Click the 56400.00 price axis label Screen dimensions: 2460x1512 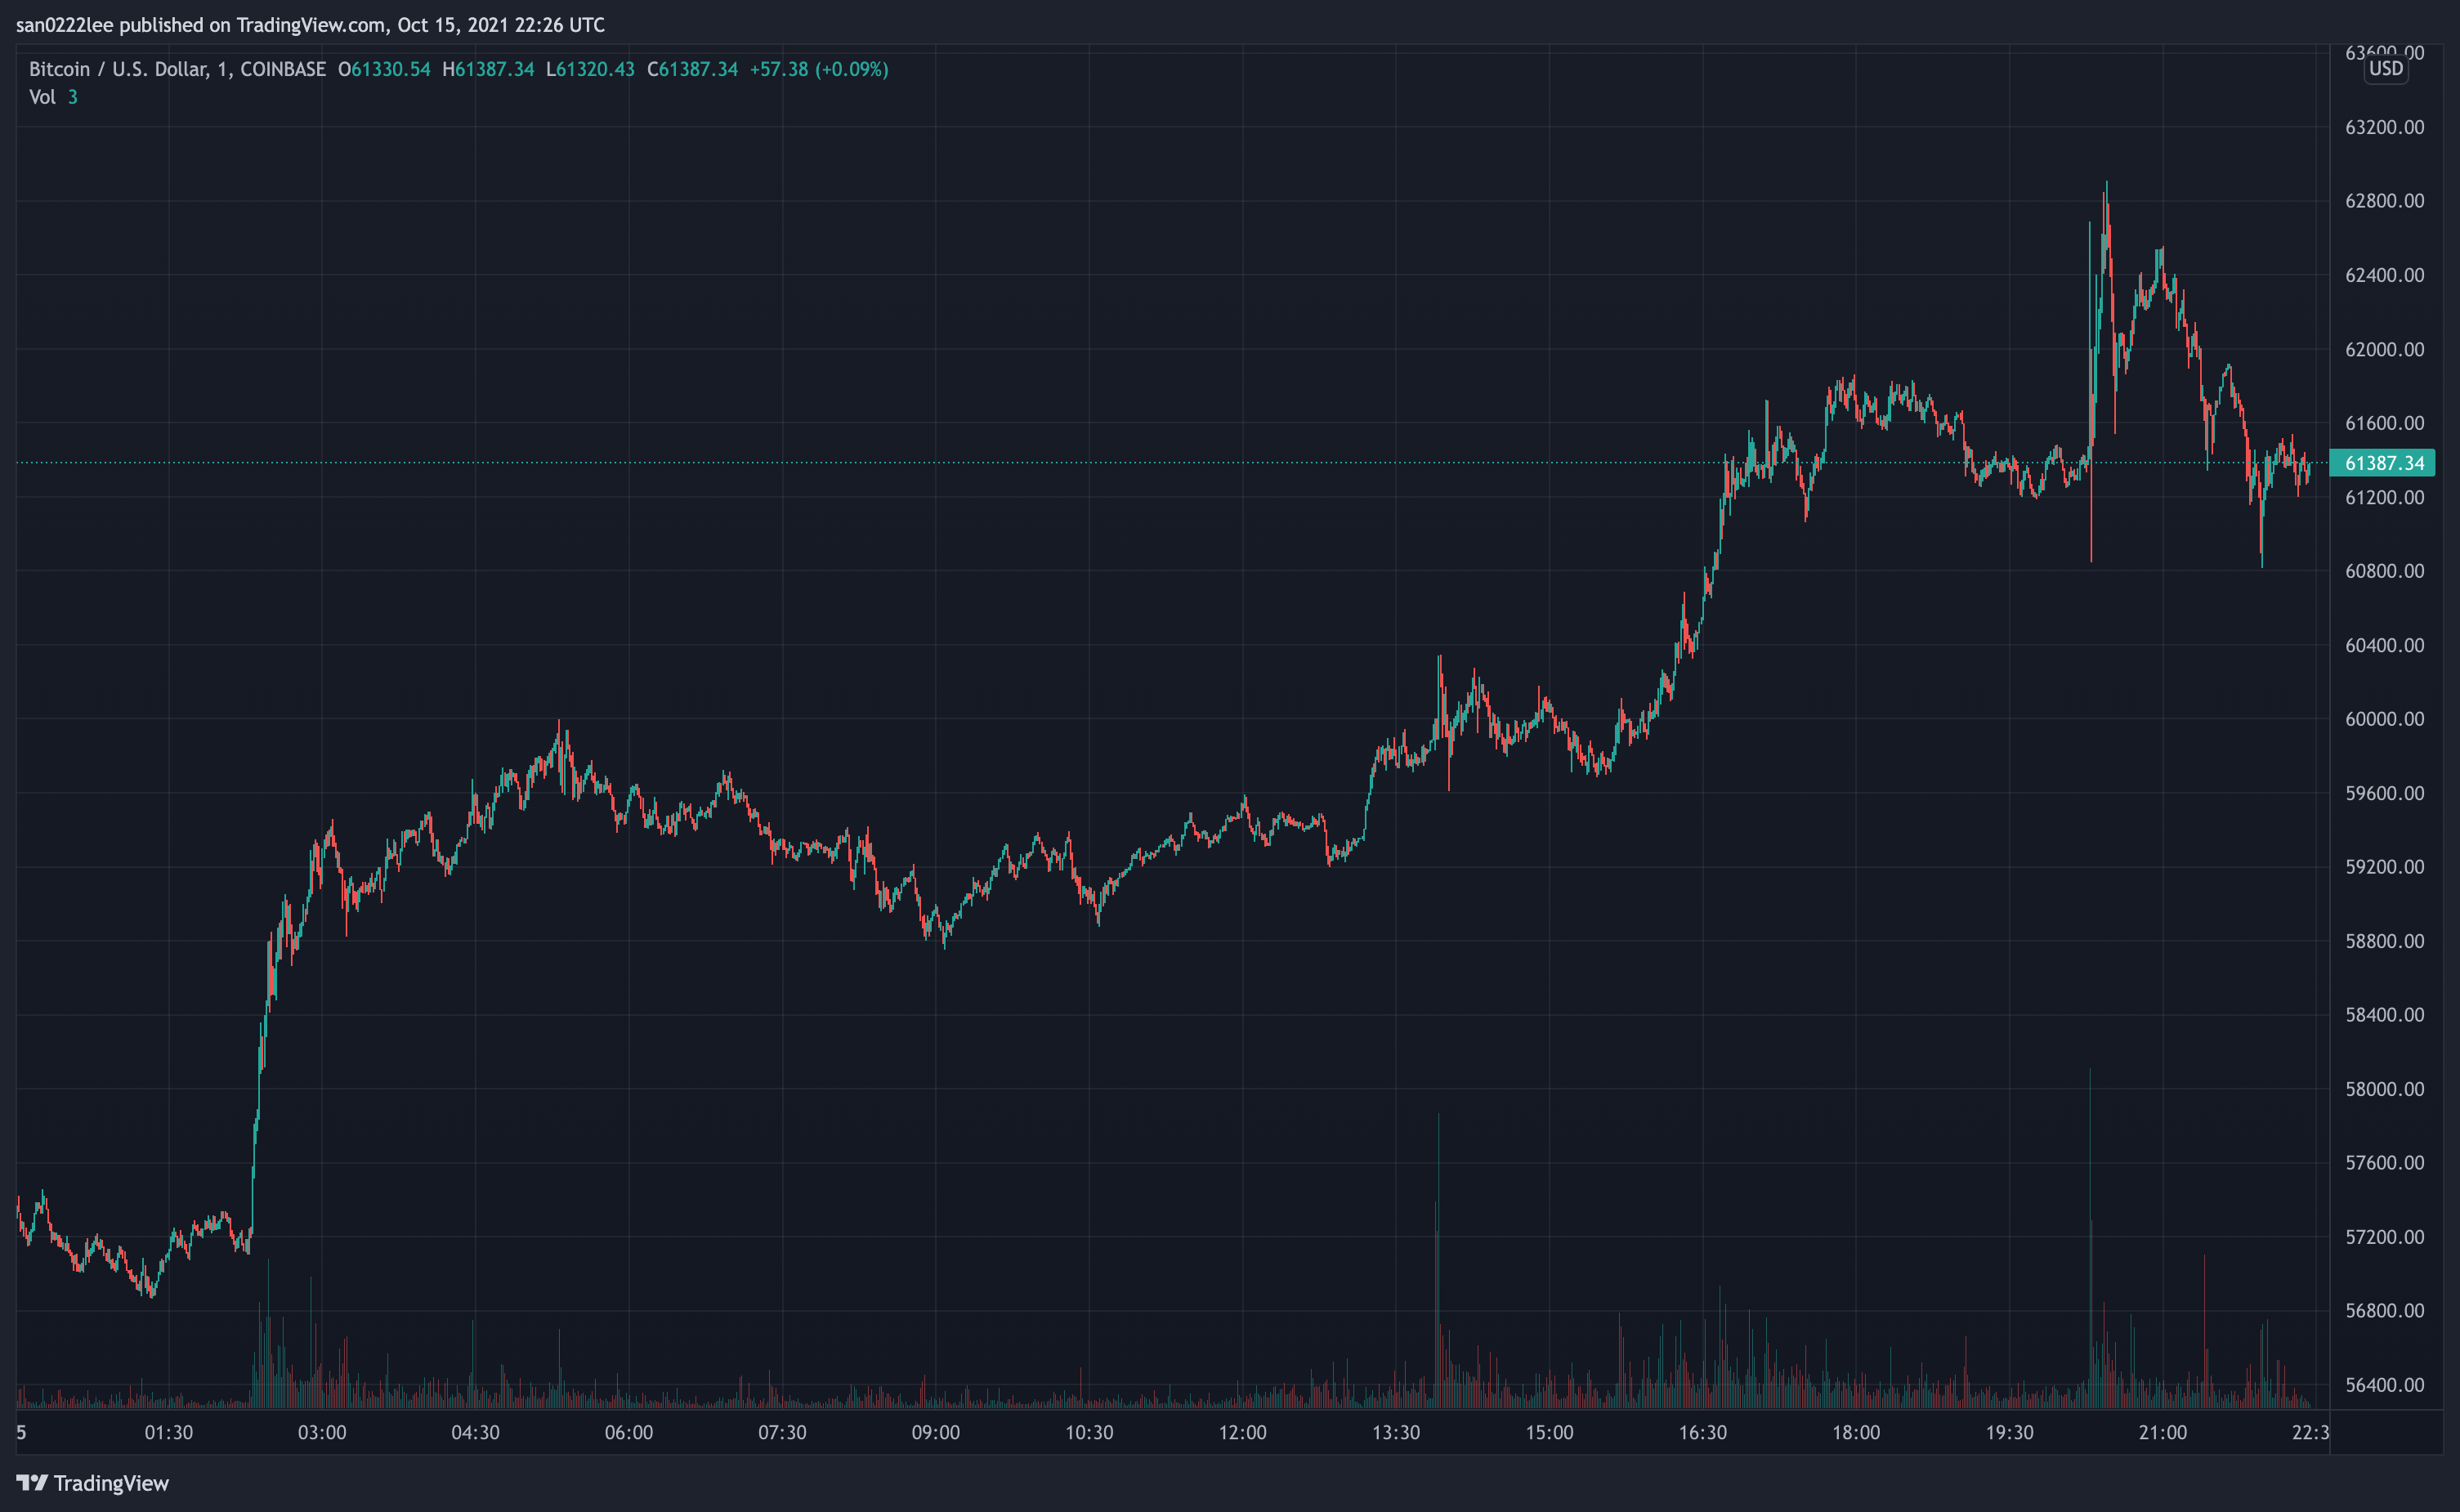coord(2385,1385)
